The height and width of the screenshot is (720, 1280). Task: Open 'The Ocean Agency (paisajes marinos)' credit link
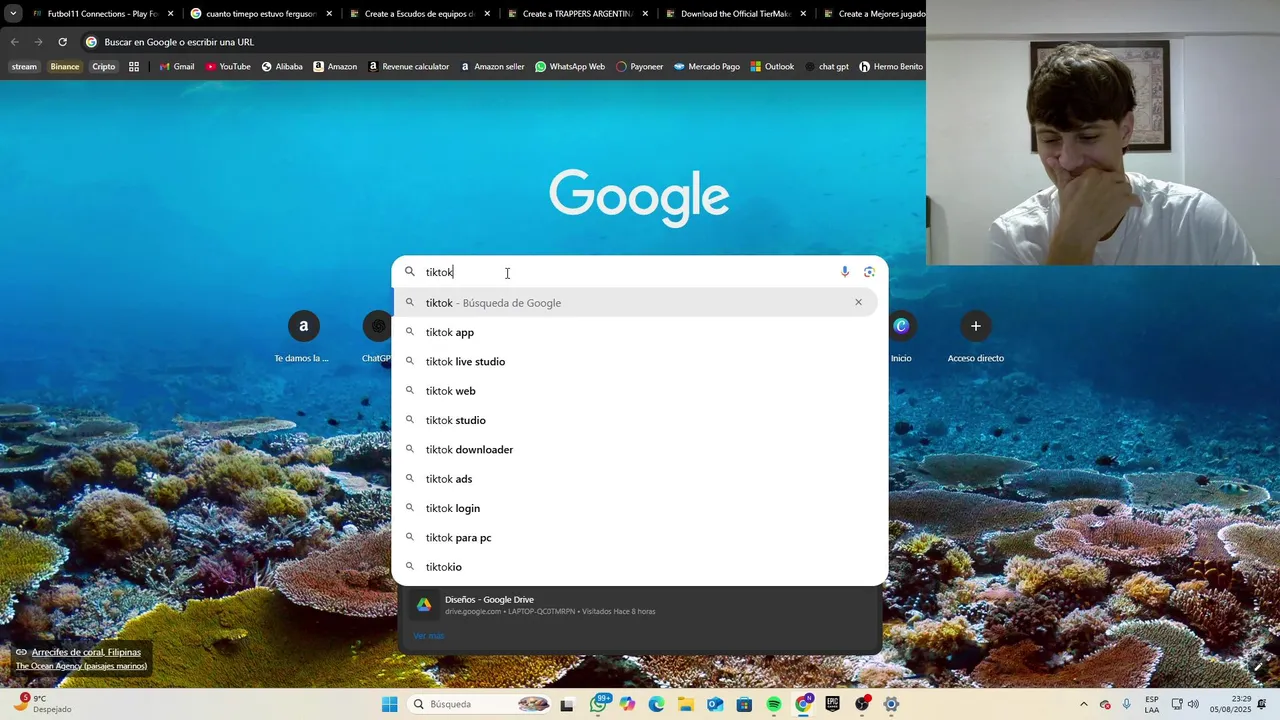coord(81,666)
